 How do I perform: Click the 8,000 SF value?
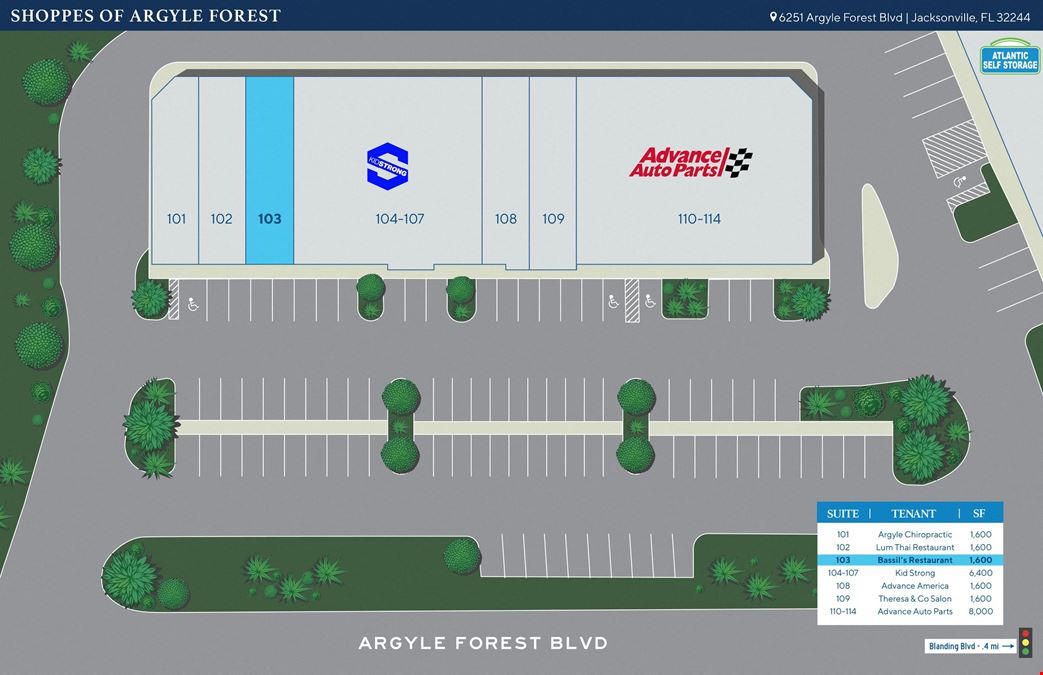[x=980, y=611]
